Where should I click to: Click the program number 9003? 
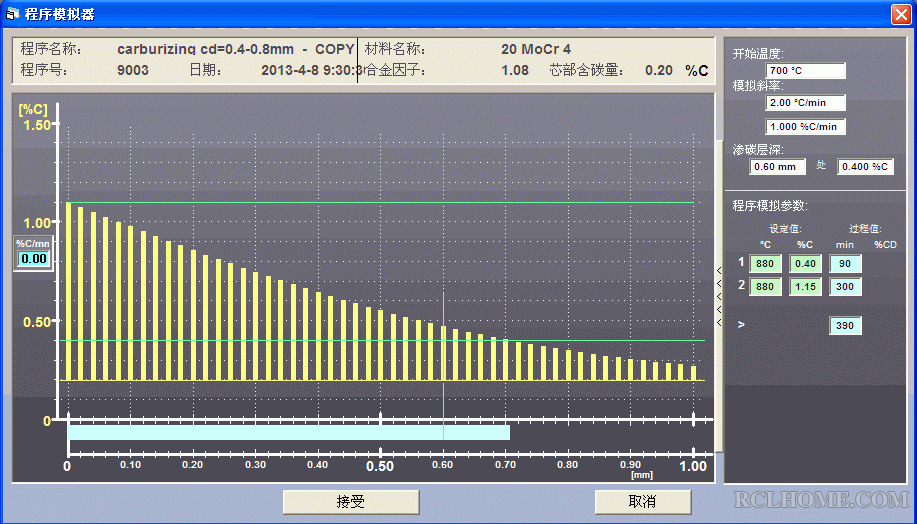(x=133, y=70)
